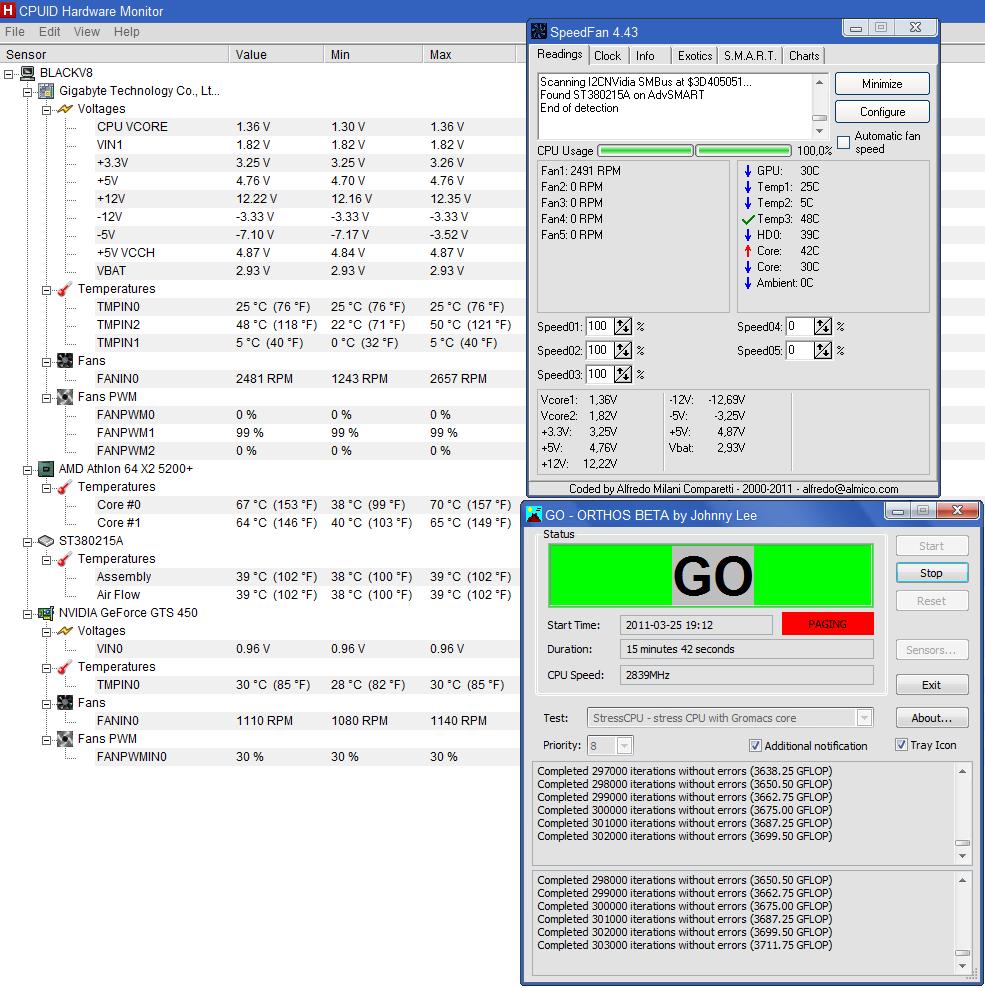Click the AMD Athlon Temperatures thermometer icon
Image resolution: width=985 pixels, height=988 pixels.
pyautogui.click(x=65, y=487)
